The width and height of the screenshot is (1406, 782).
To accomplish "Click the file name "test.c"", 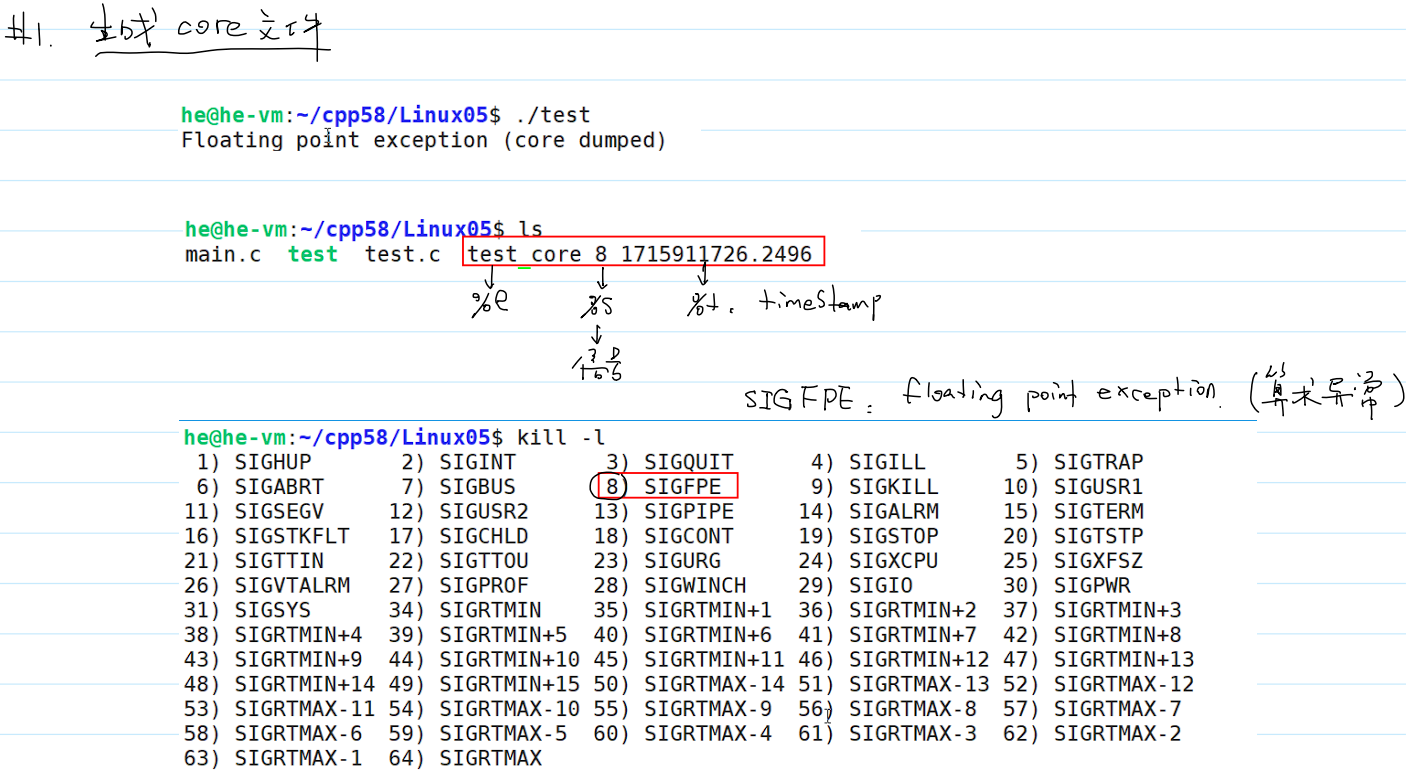I will (402, 254).
